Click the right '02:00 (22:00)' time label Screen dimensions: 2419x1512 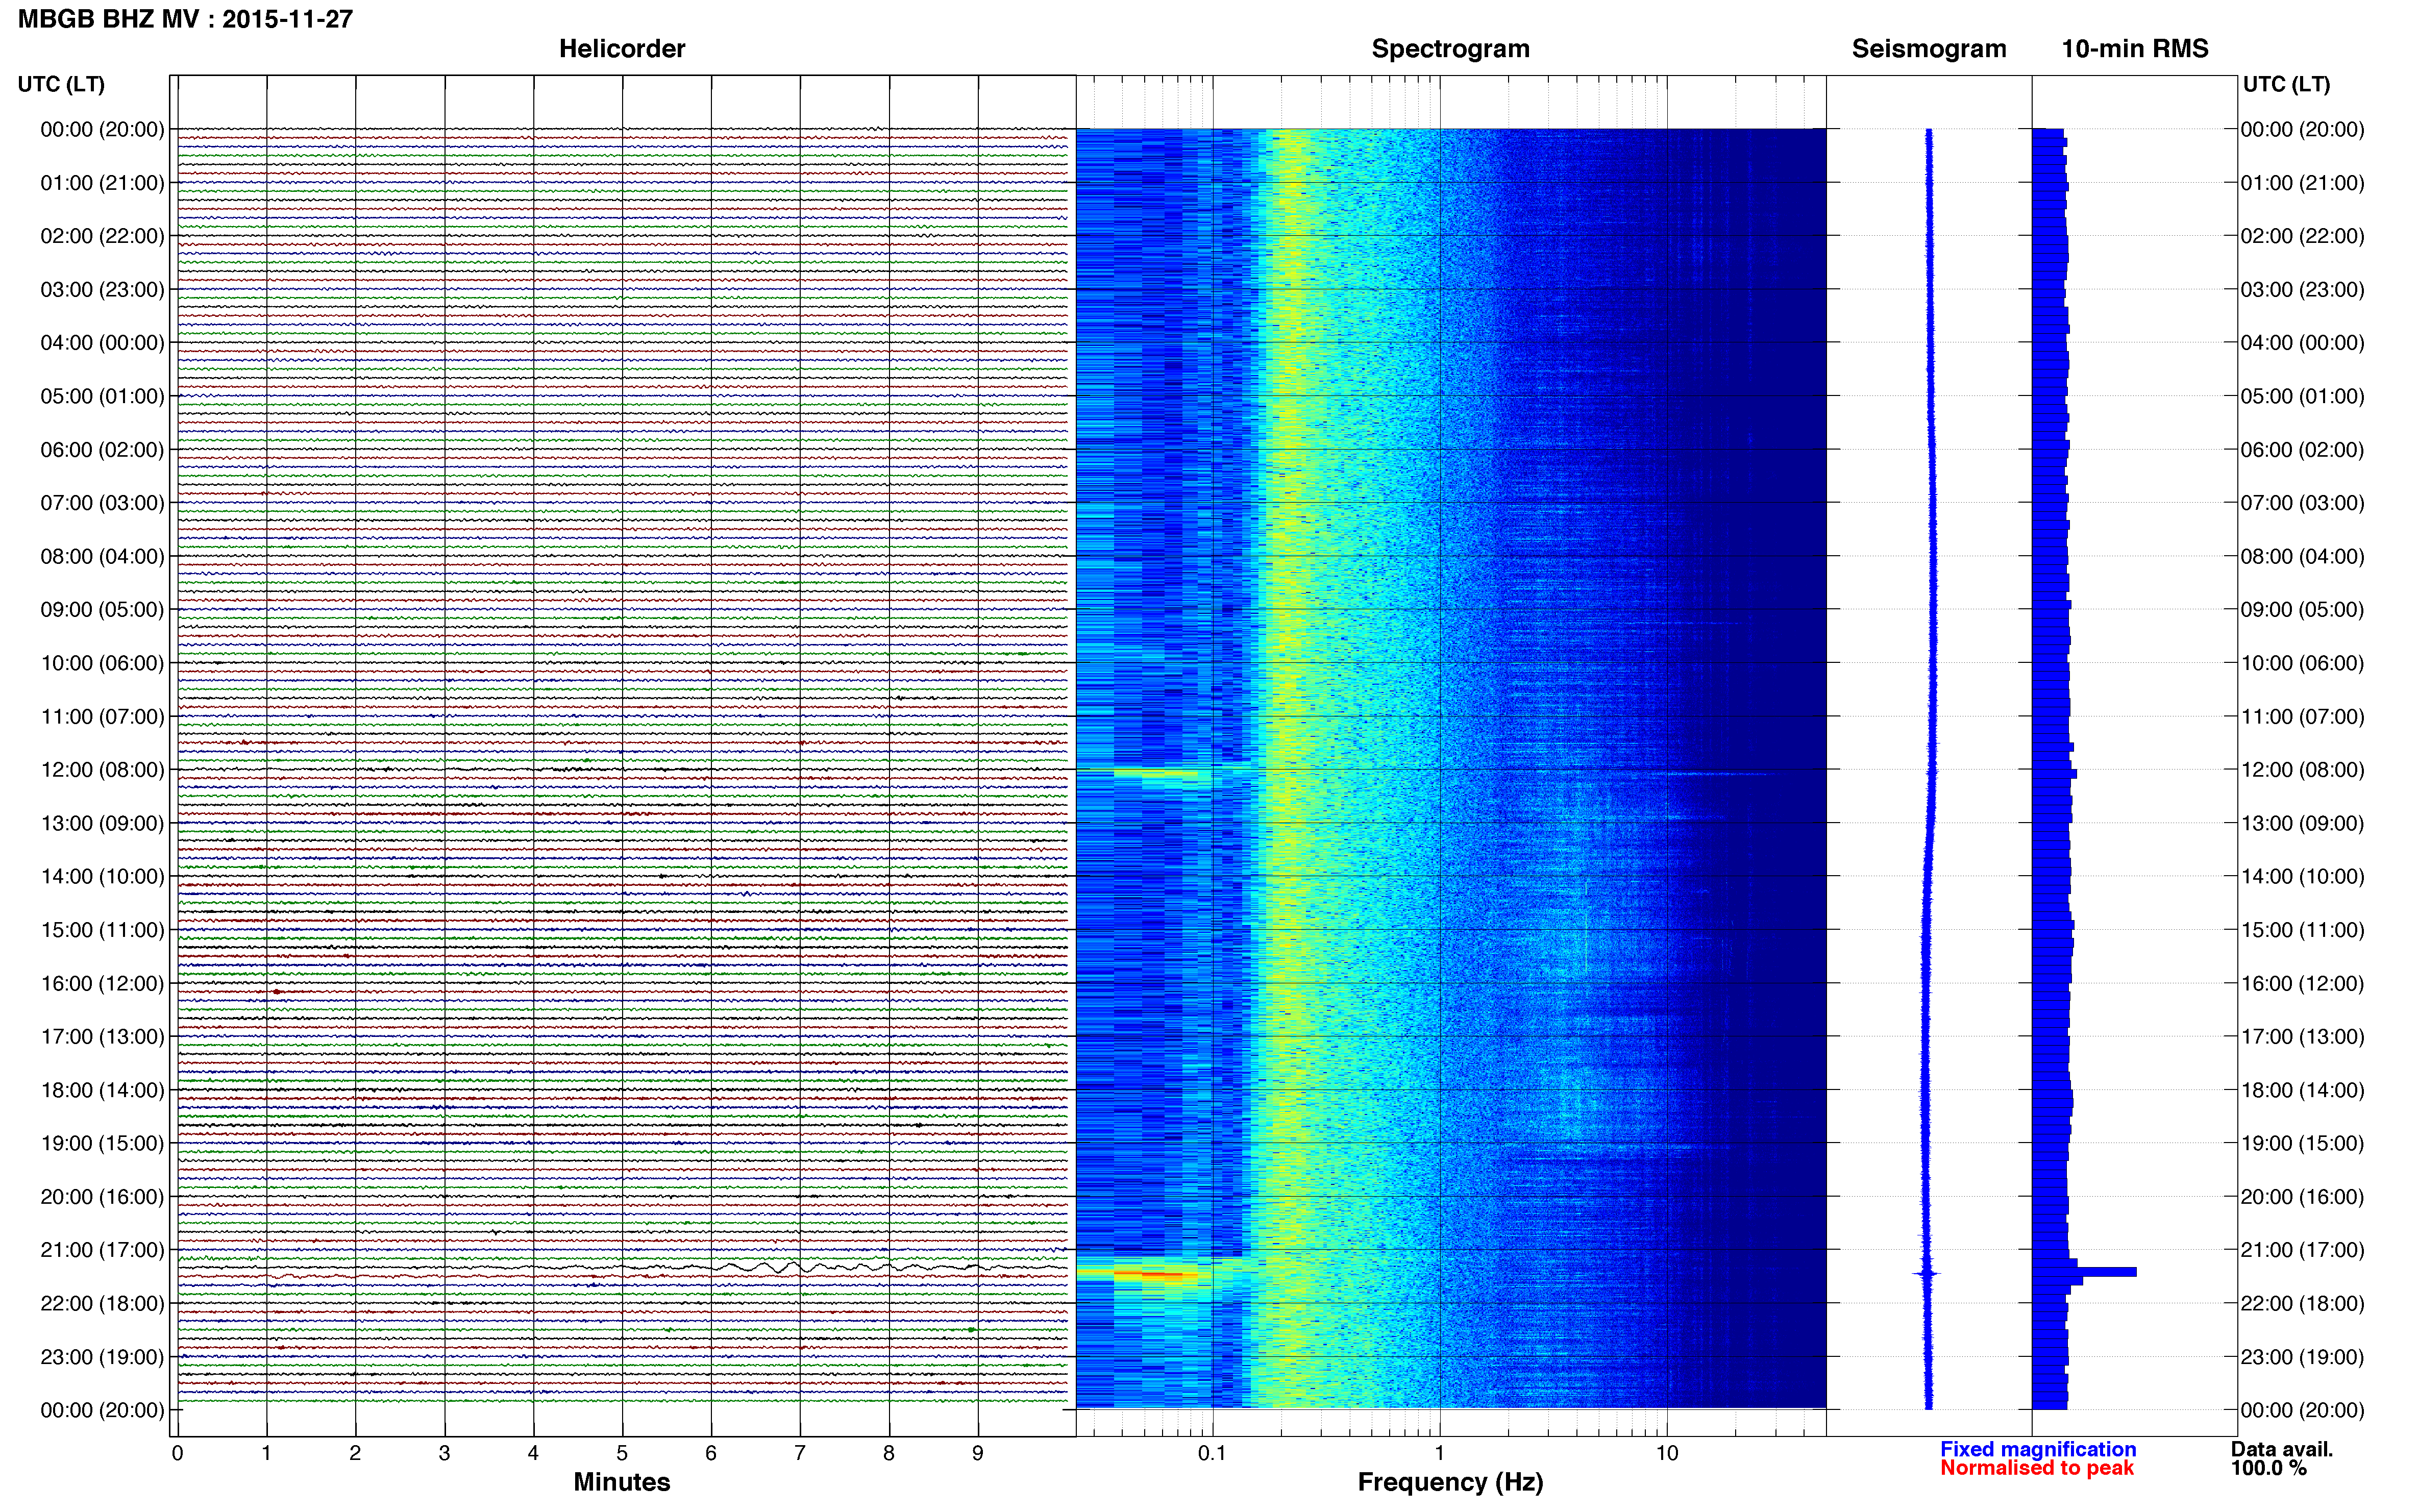coord(2302,236)
